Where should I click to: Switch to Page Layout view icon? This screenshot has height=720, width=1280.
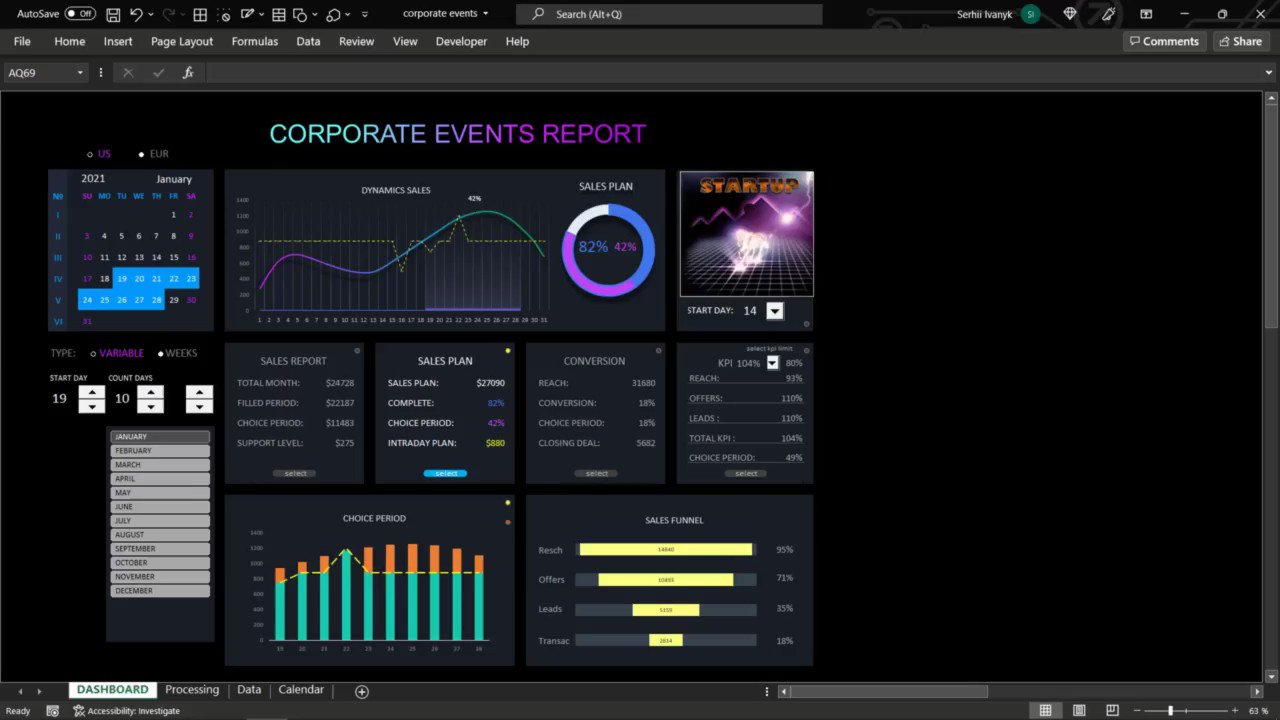[x=1079, y=711]
